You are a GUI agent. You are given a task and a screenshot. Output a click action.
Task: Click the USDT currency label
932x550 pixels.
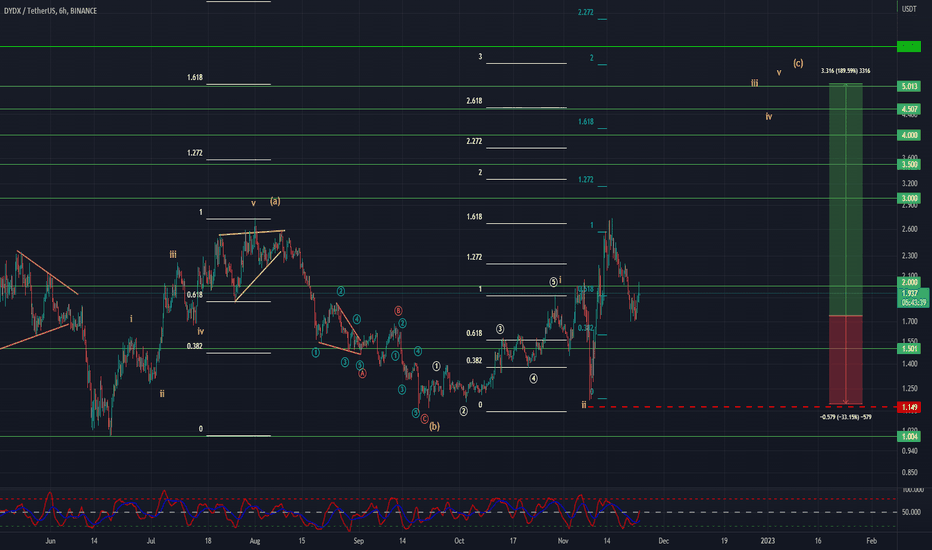[x=909, y=9]
